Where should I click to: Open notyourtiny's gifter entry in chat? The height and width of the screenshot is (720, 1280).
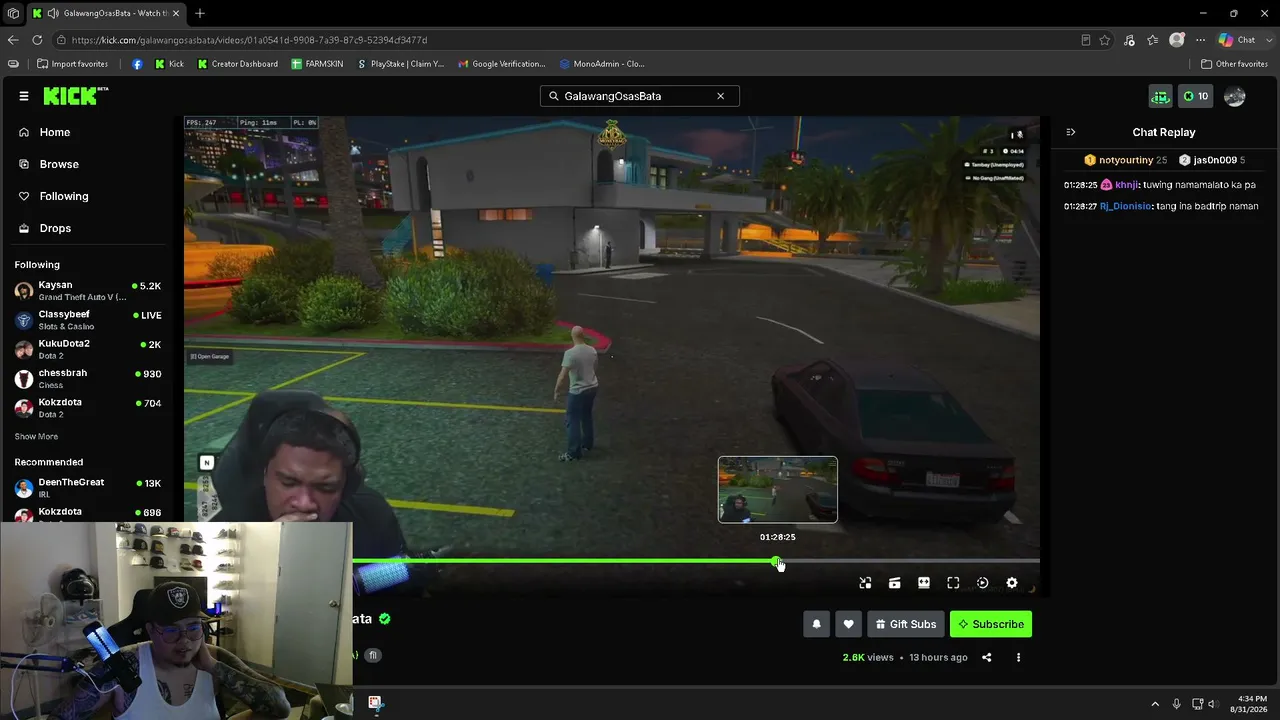[1125, 160]
